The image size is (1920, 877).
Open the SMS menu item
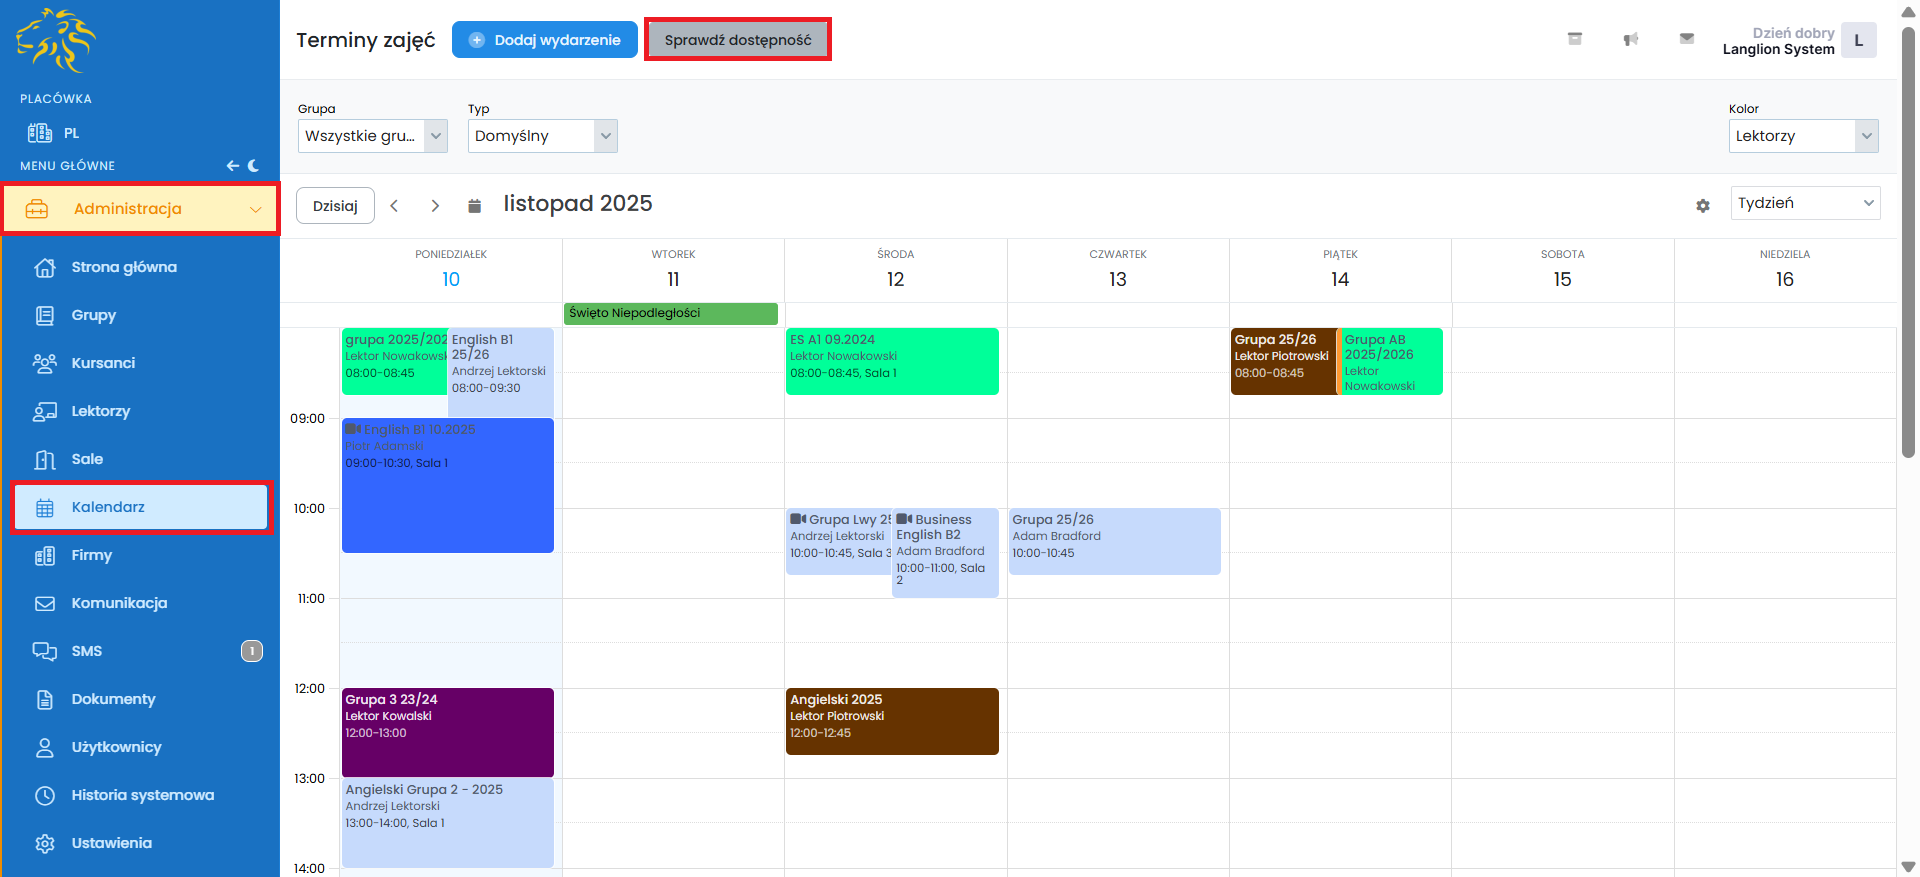(87, 651)
